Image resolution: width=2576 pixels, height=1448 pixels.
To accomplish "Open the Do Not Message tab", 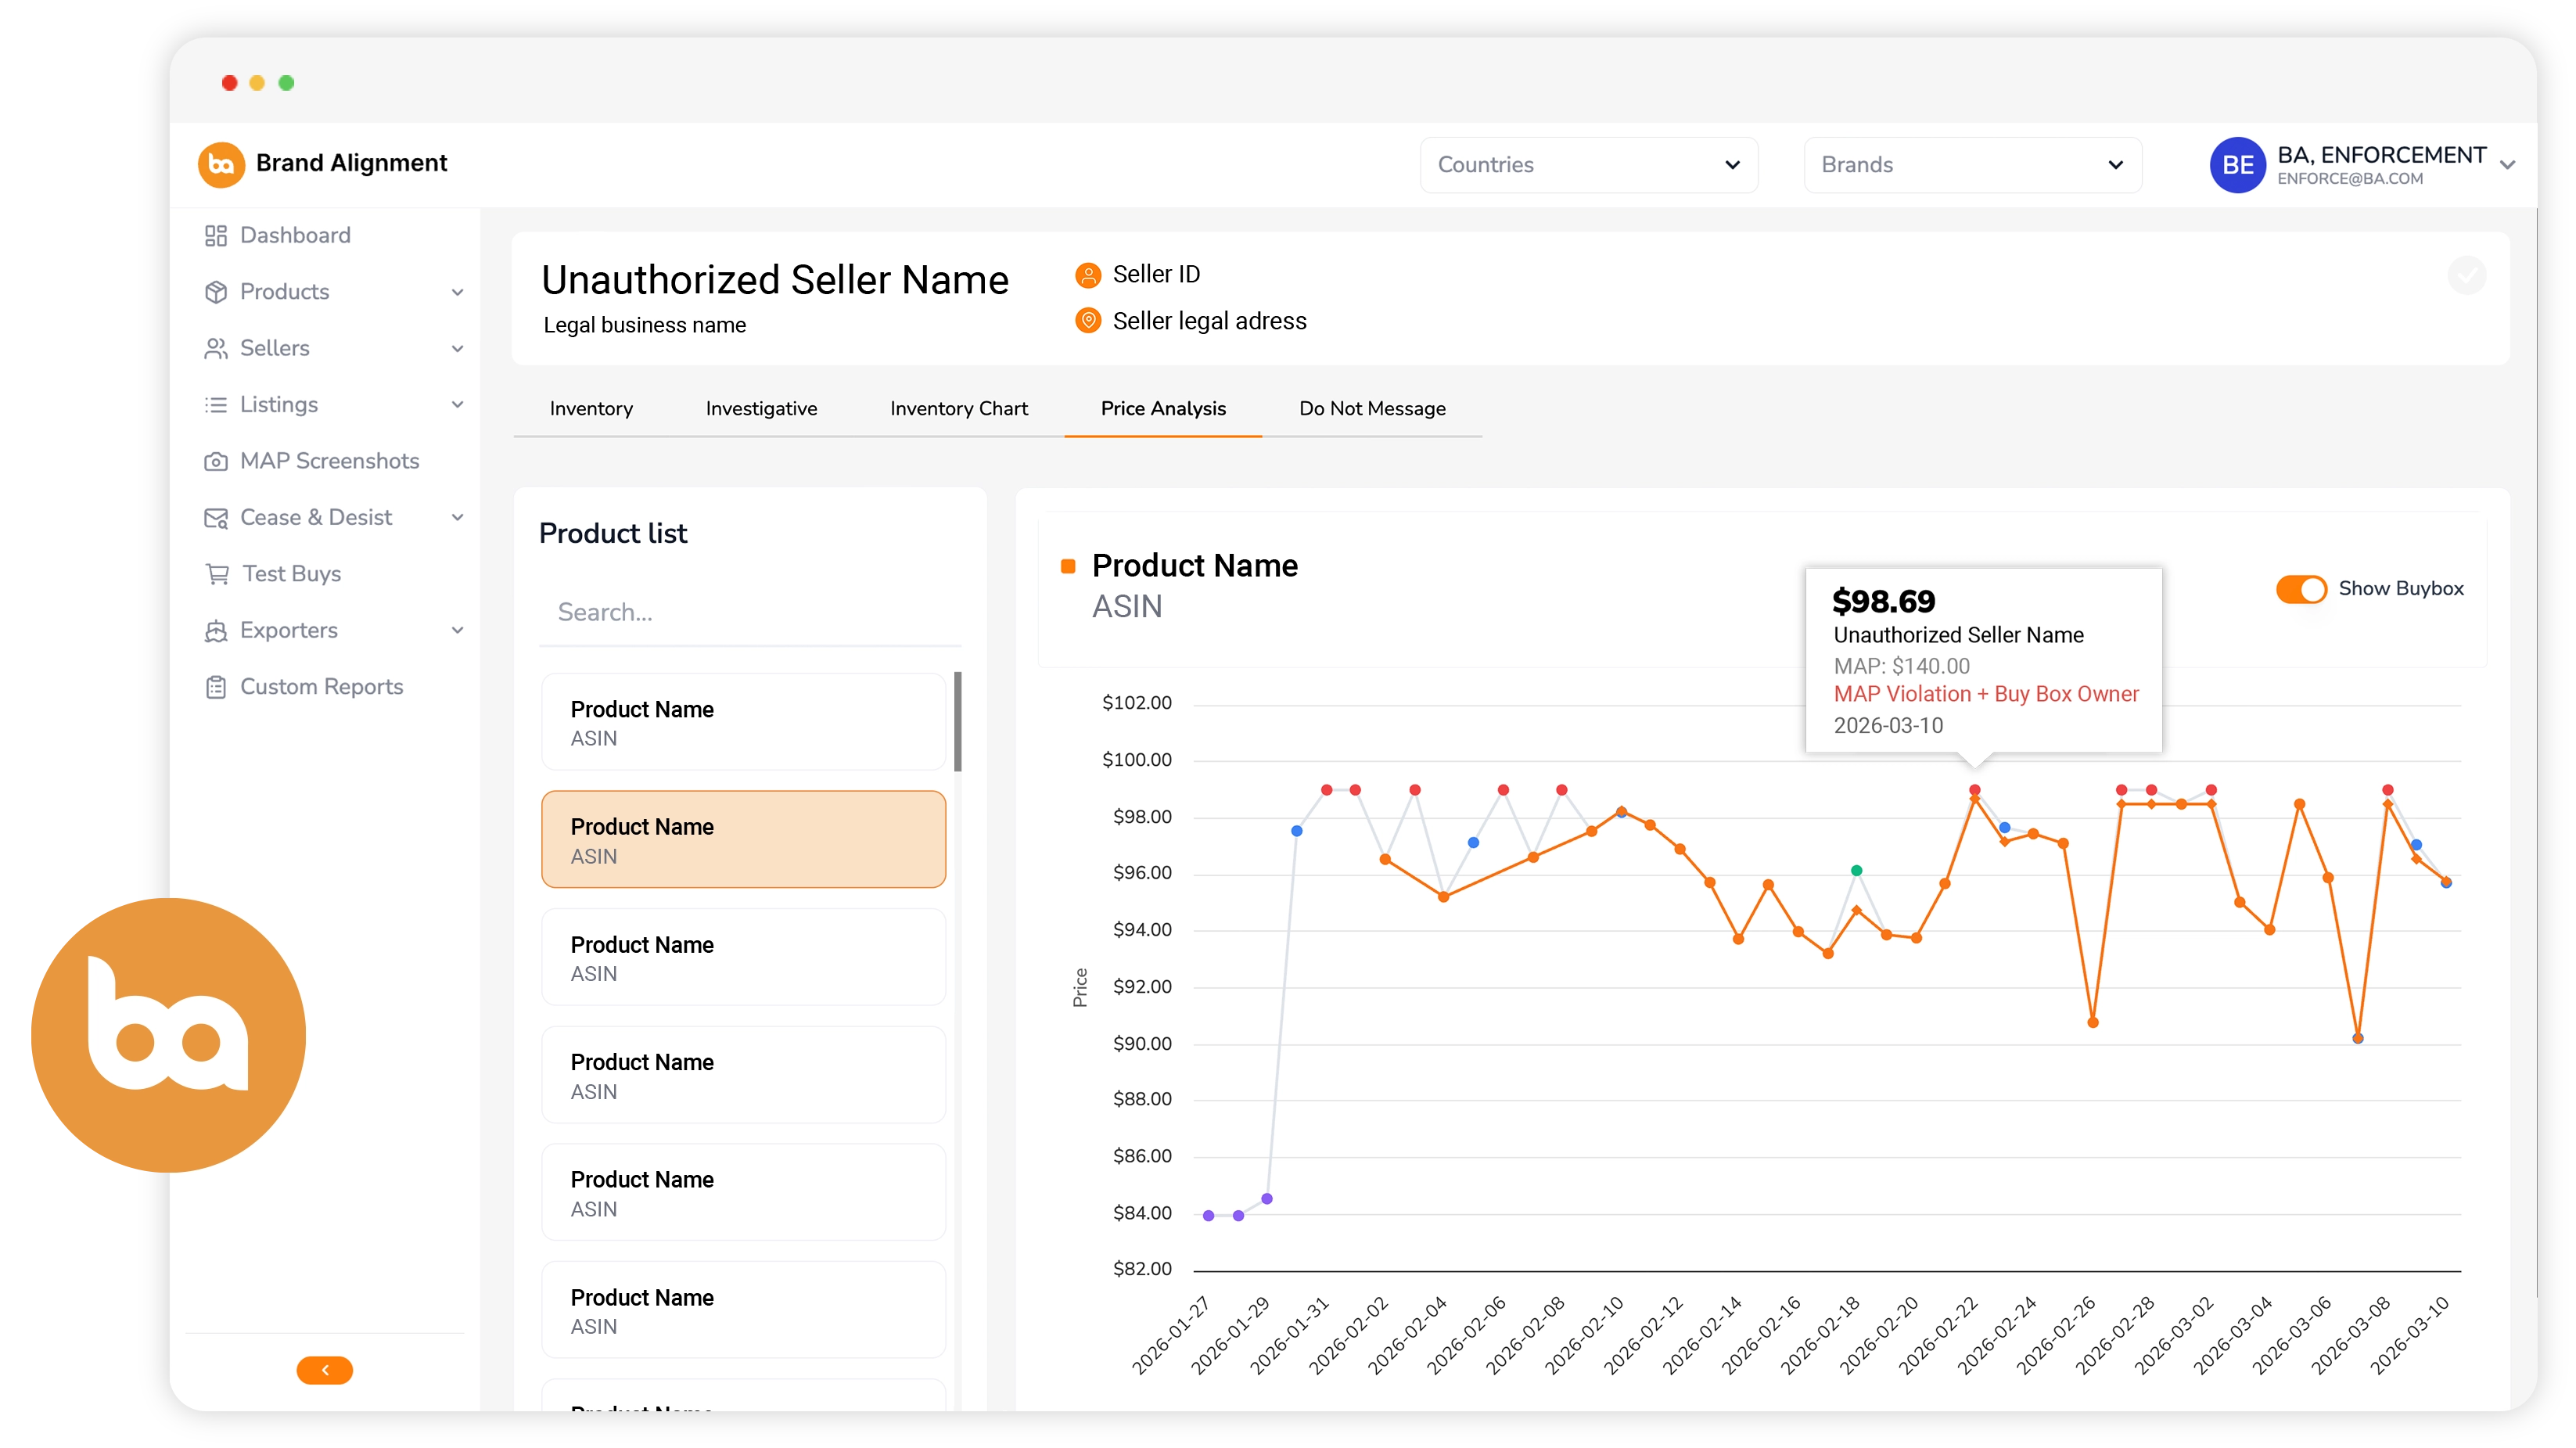I will pyautogui.click(x=1371, y=408).
